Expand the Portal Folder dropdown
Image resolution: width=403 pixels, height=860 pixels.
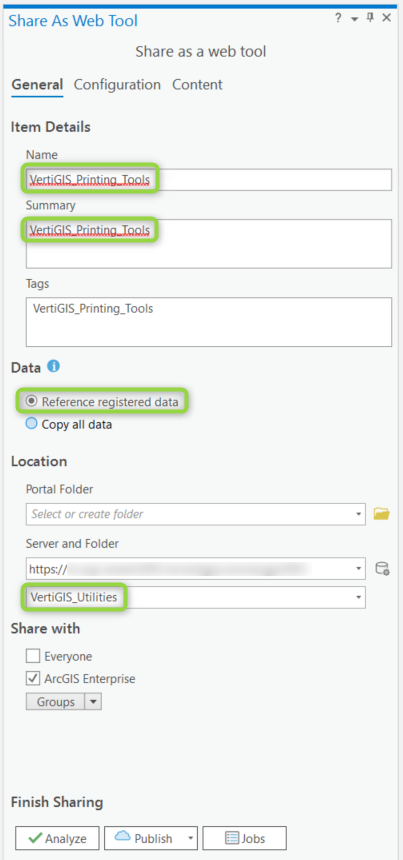[x=359, y=514]
